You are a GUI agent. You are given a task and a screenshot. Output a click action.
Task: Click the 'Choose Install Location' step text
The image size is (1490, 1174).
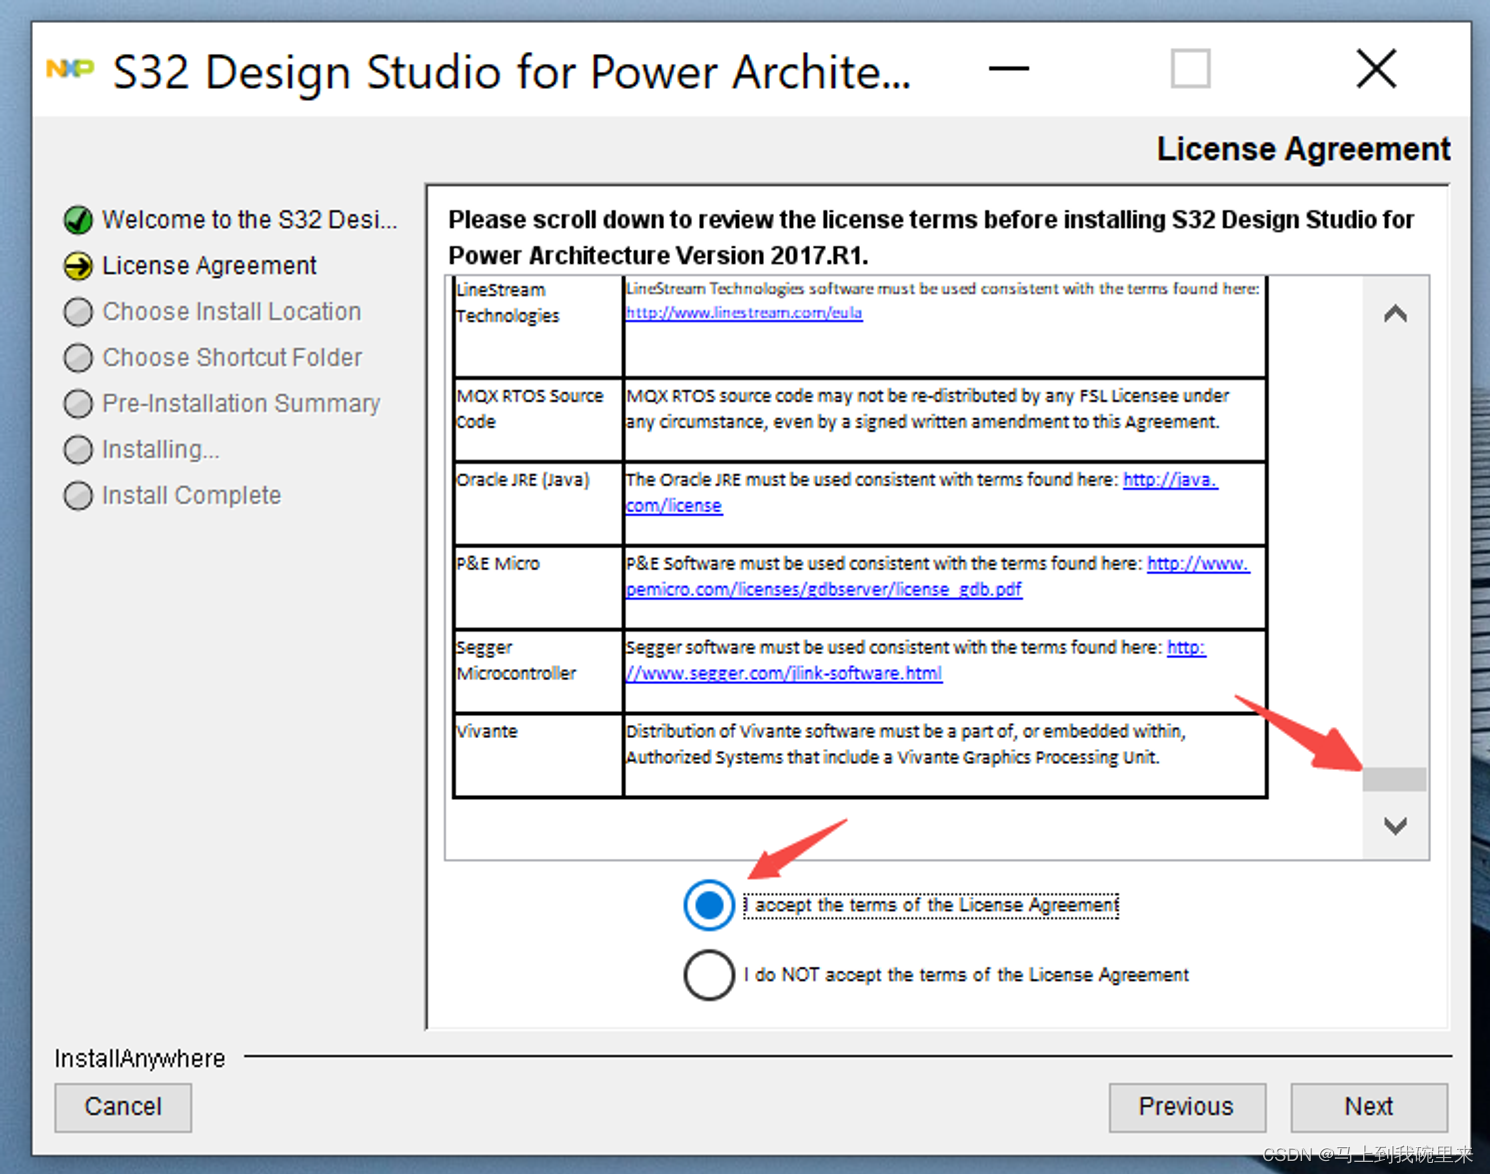point(232,312)
